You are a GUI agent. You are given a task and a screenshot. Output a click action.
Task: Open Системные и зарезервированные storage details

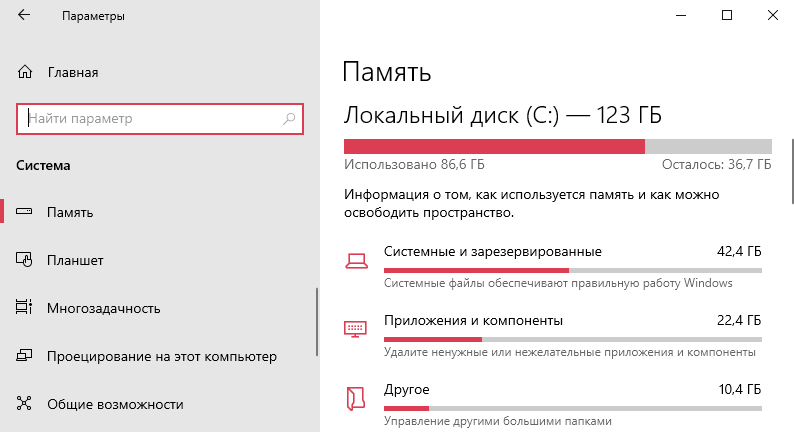coord(493,251)
